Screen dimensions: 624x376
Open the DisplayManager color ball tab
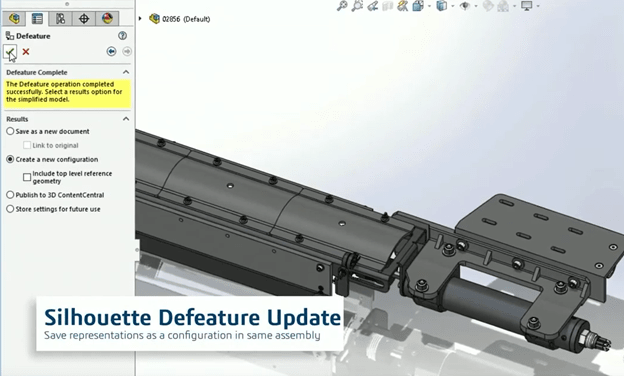(107, 18)
